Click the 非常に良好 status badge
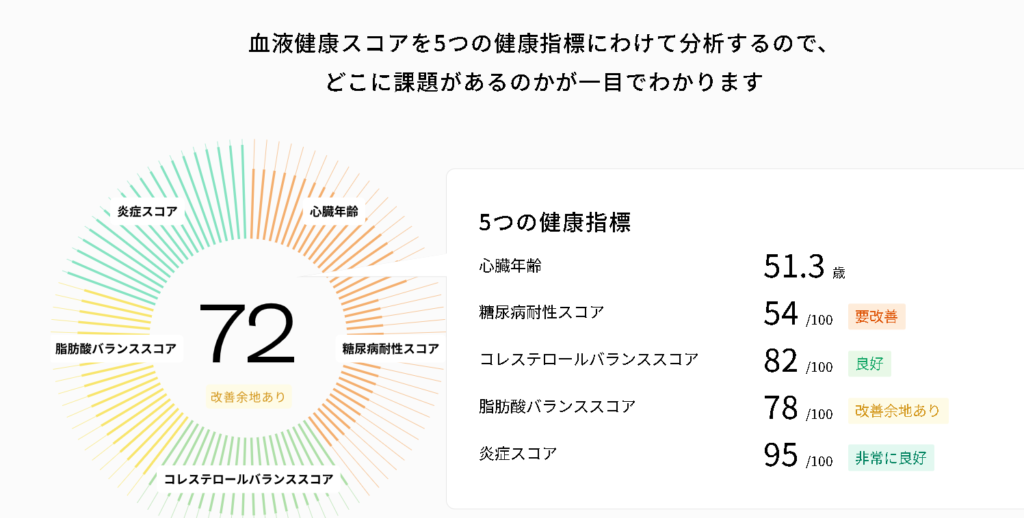 coord(890,458)
